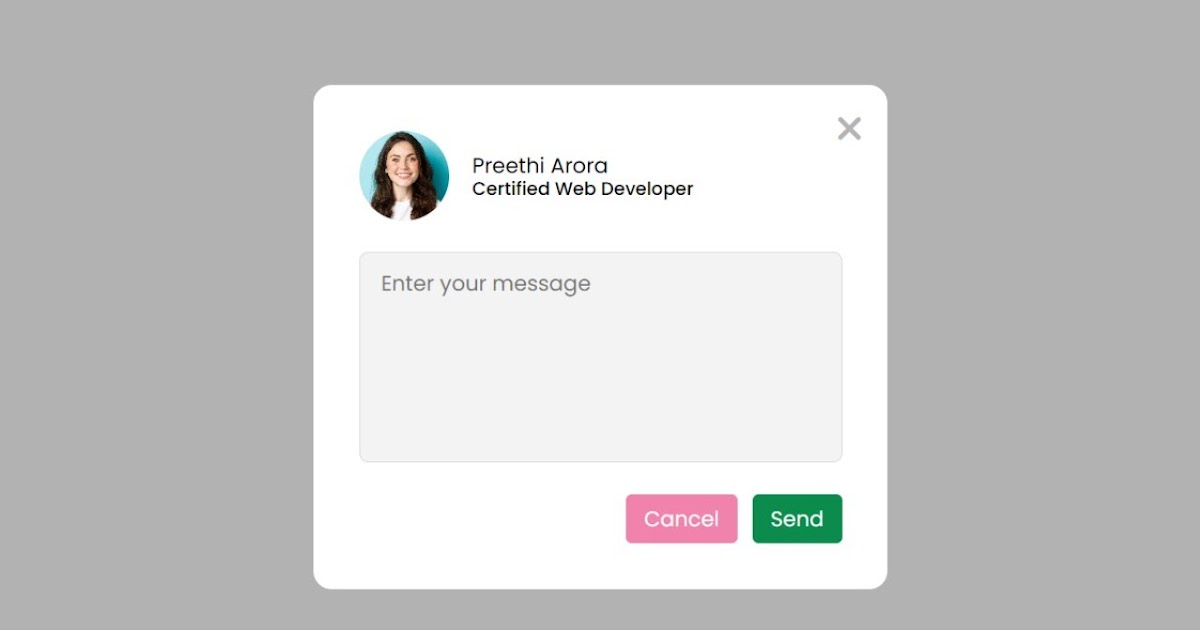Click the green Send button

pyautogui.click(x=797, y=519)
